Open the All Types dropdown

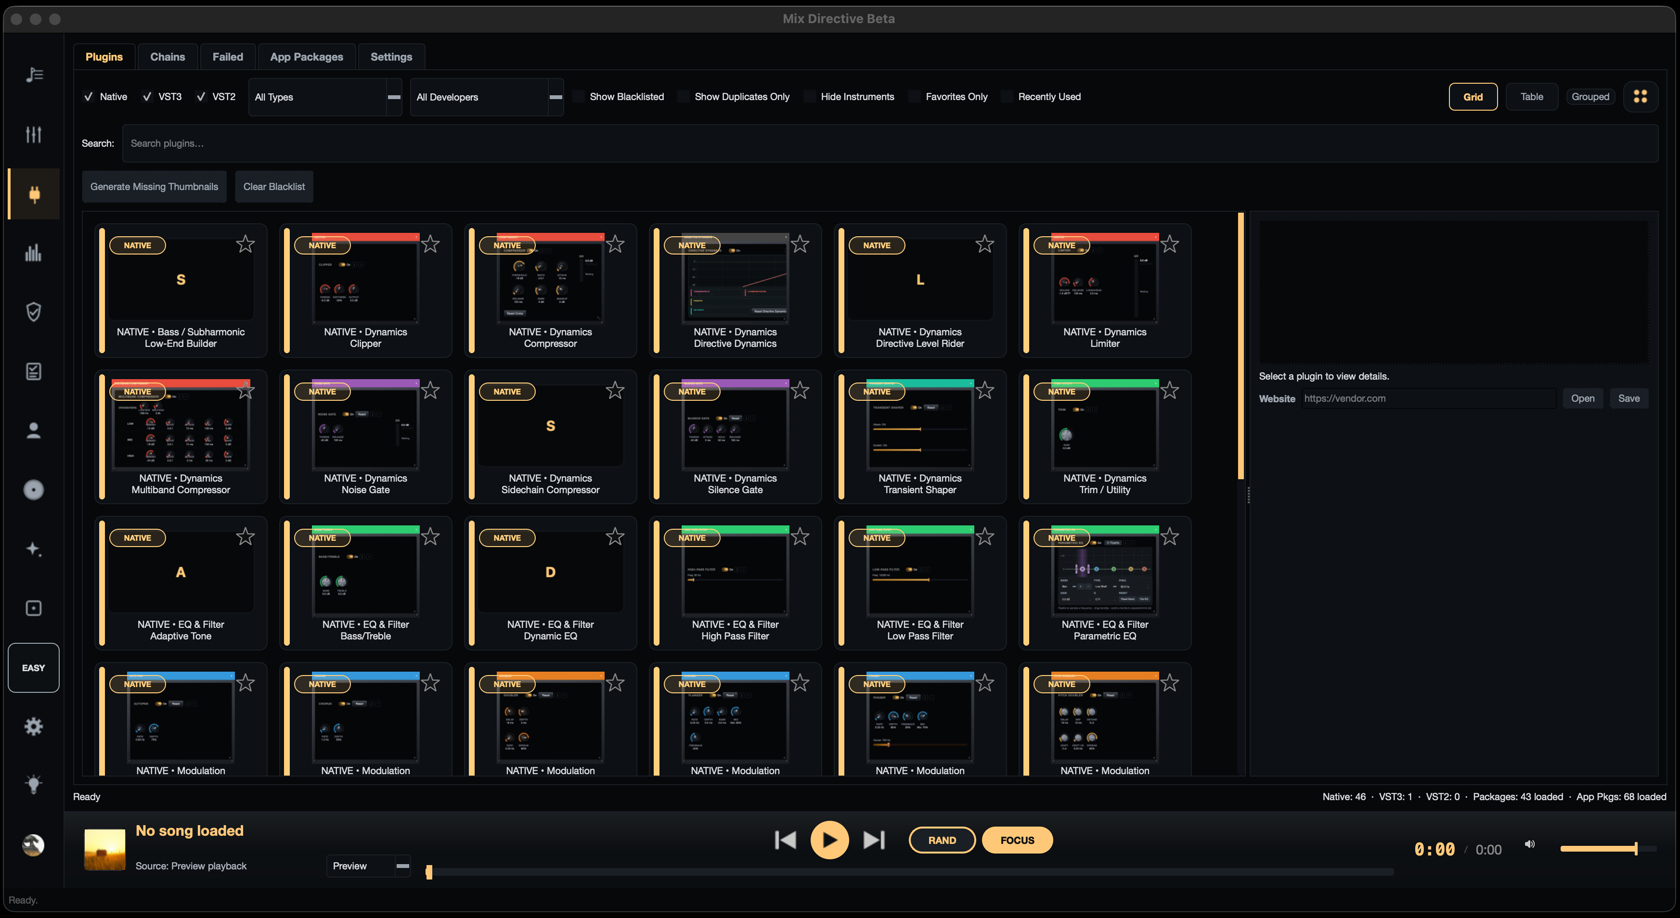325,97
